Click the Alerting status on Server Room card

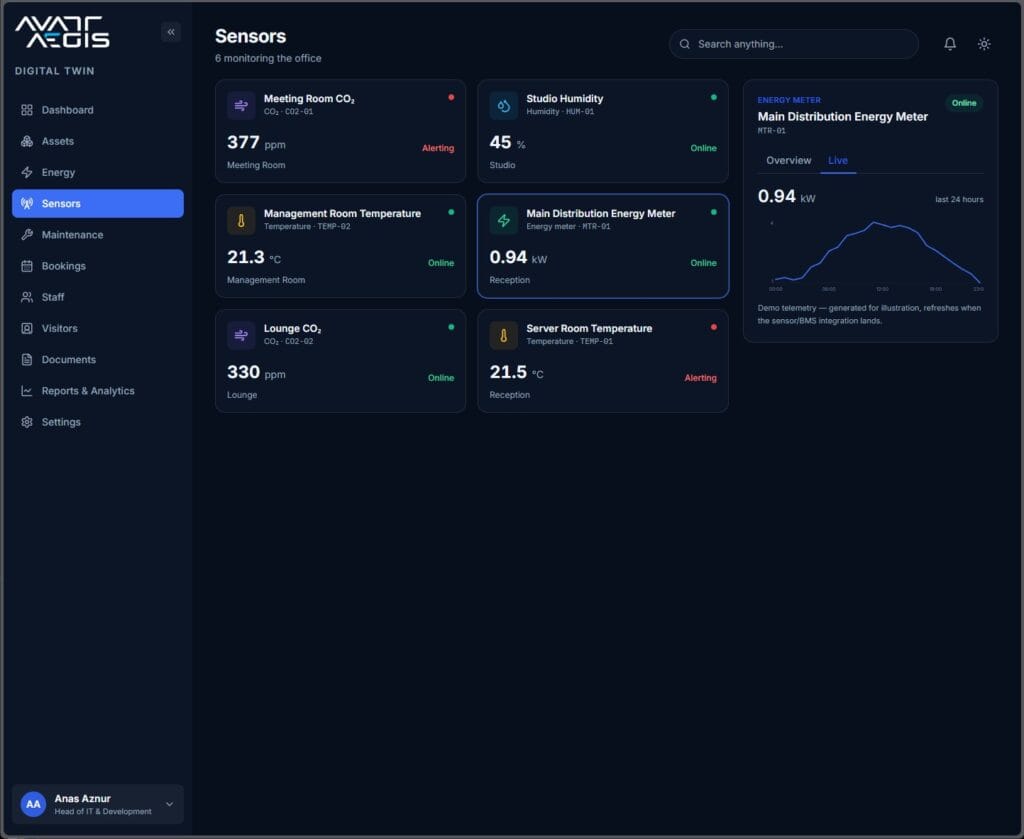pyautogui.click(x=700, y=378)
